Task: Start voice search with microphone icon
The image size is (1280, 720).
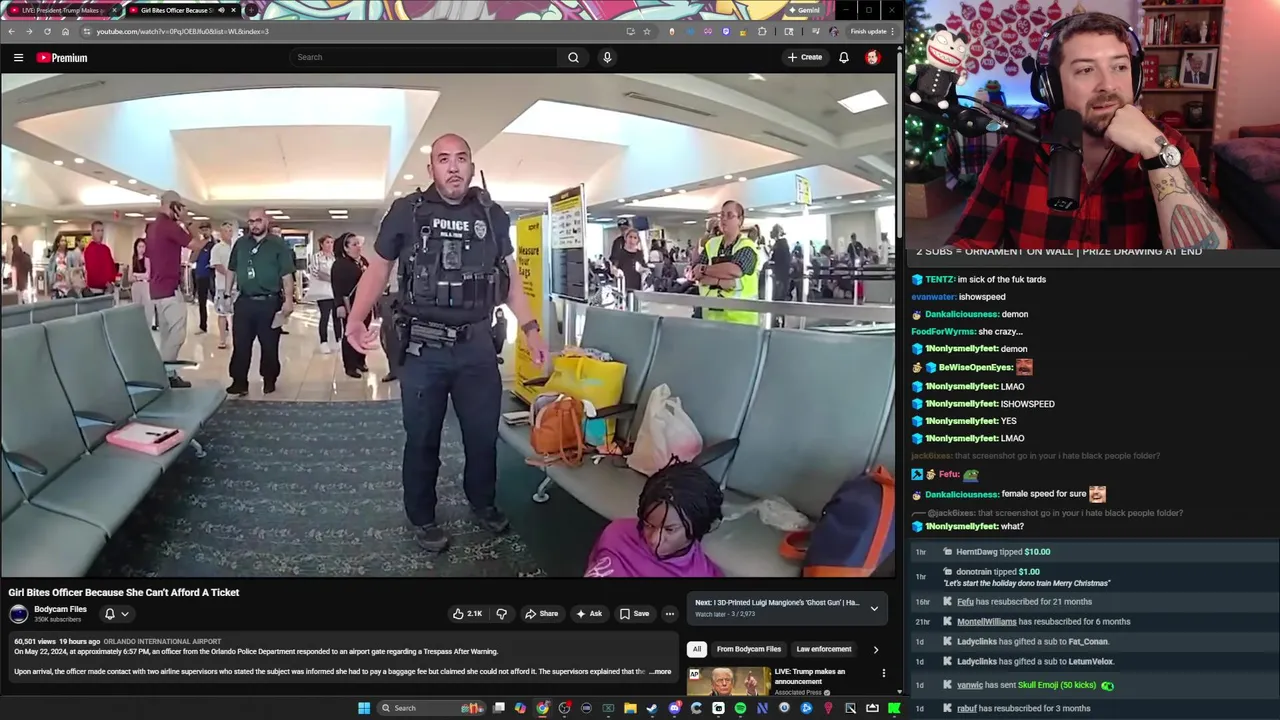Action: [606, 57]
